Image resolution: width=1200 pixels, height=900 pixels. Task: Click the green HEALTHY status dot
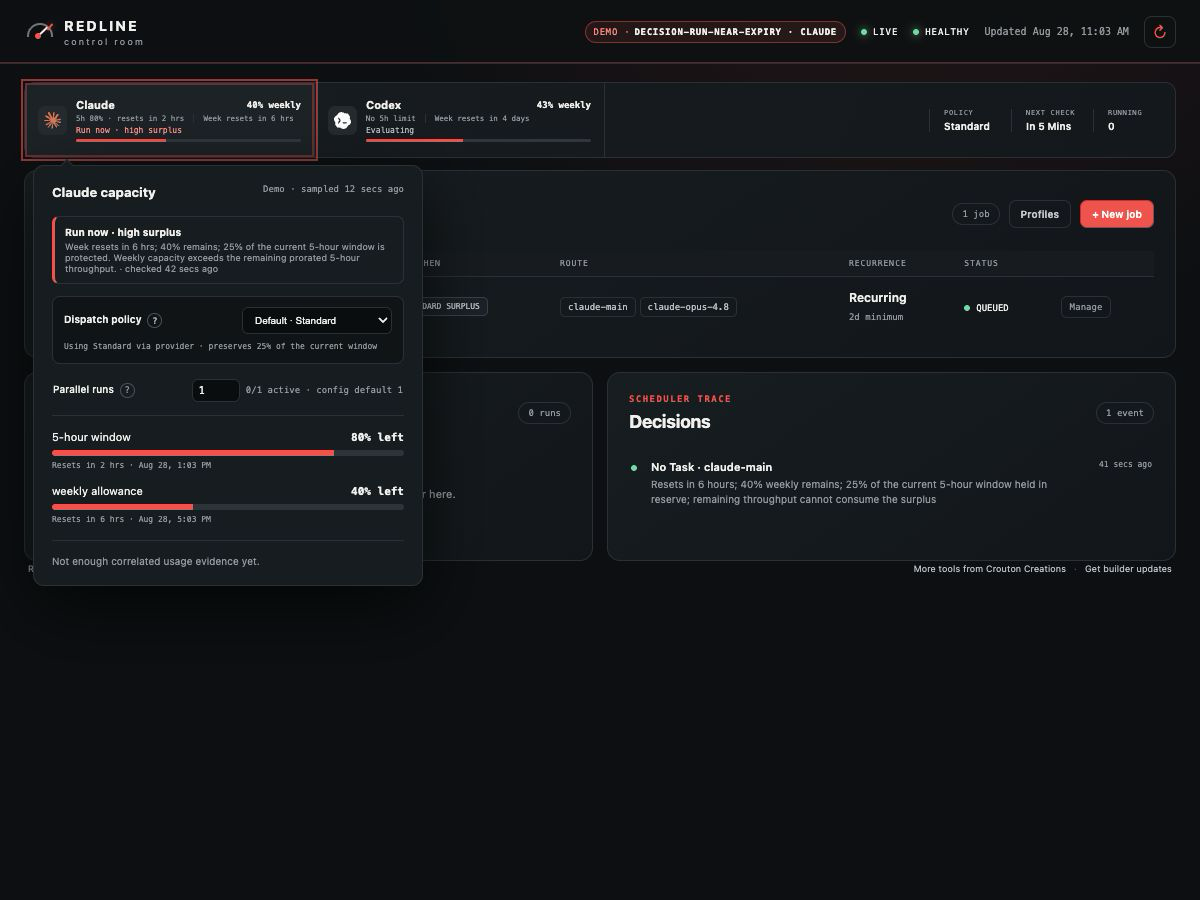click(916, 32)
